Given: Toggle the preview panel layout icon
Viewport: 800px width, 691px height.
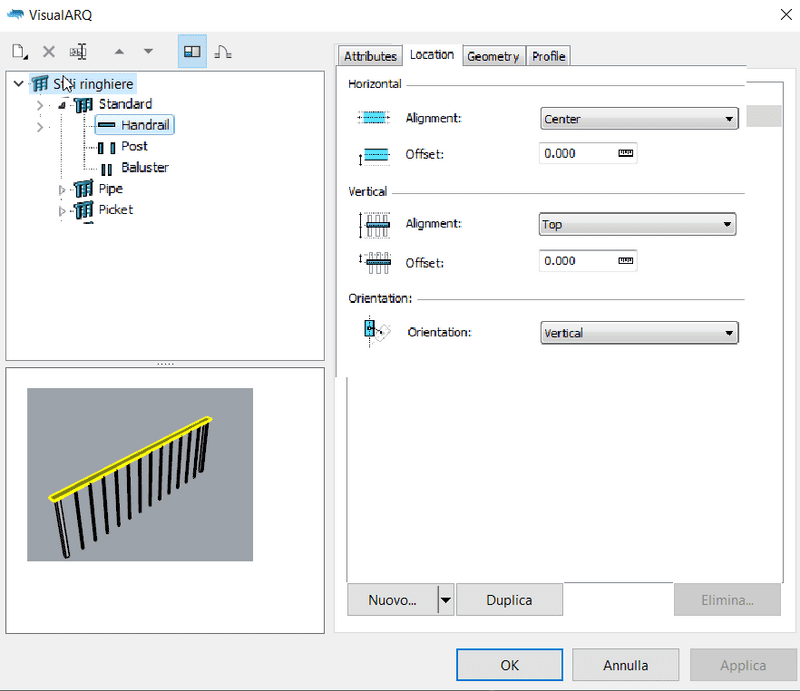Looking at the screenshot, I should click(192, 52).
